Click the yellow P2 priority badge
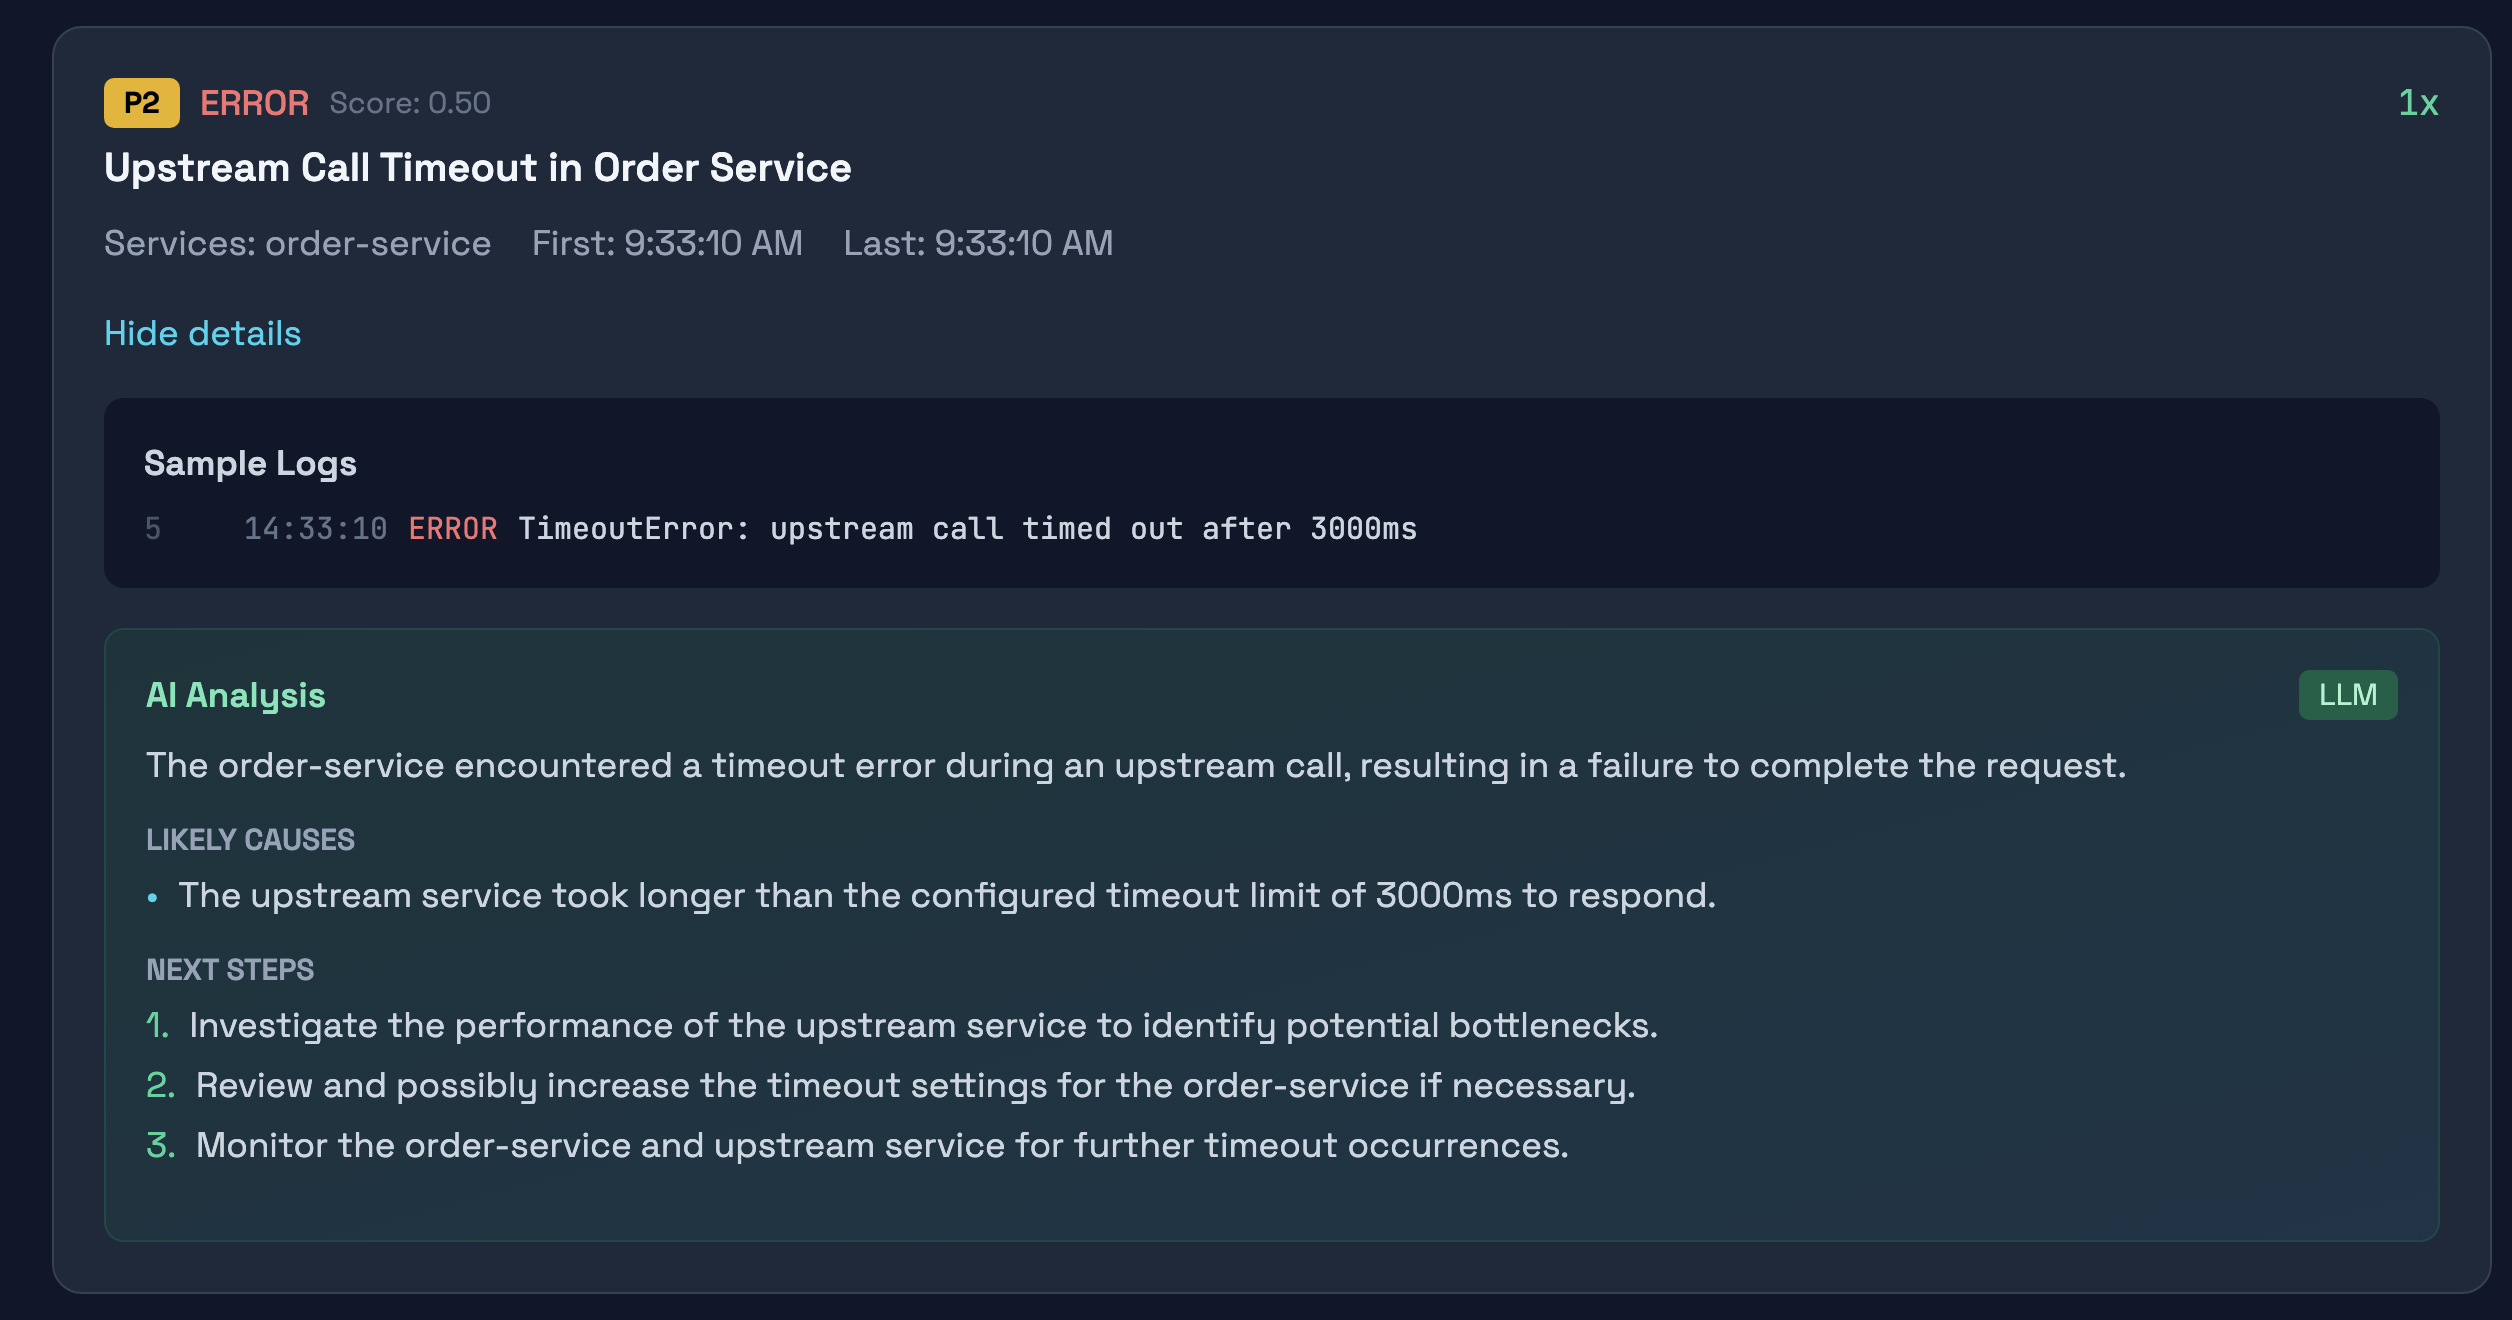Screen dimensions: 2512x1320 pos(141,103)
